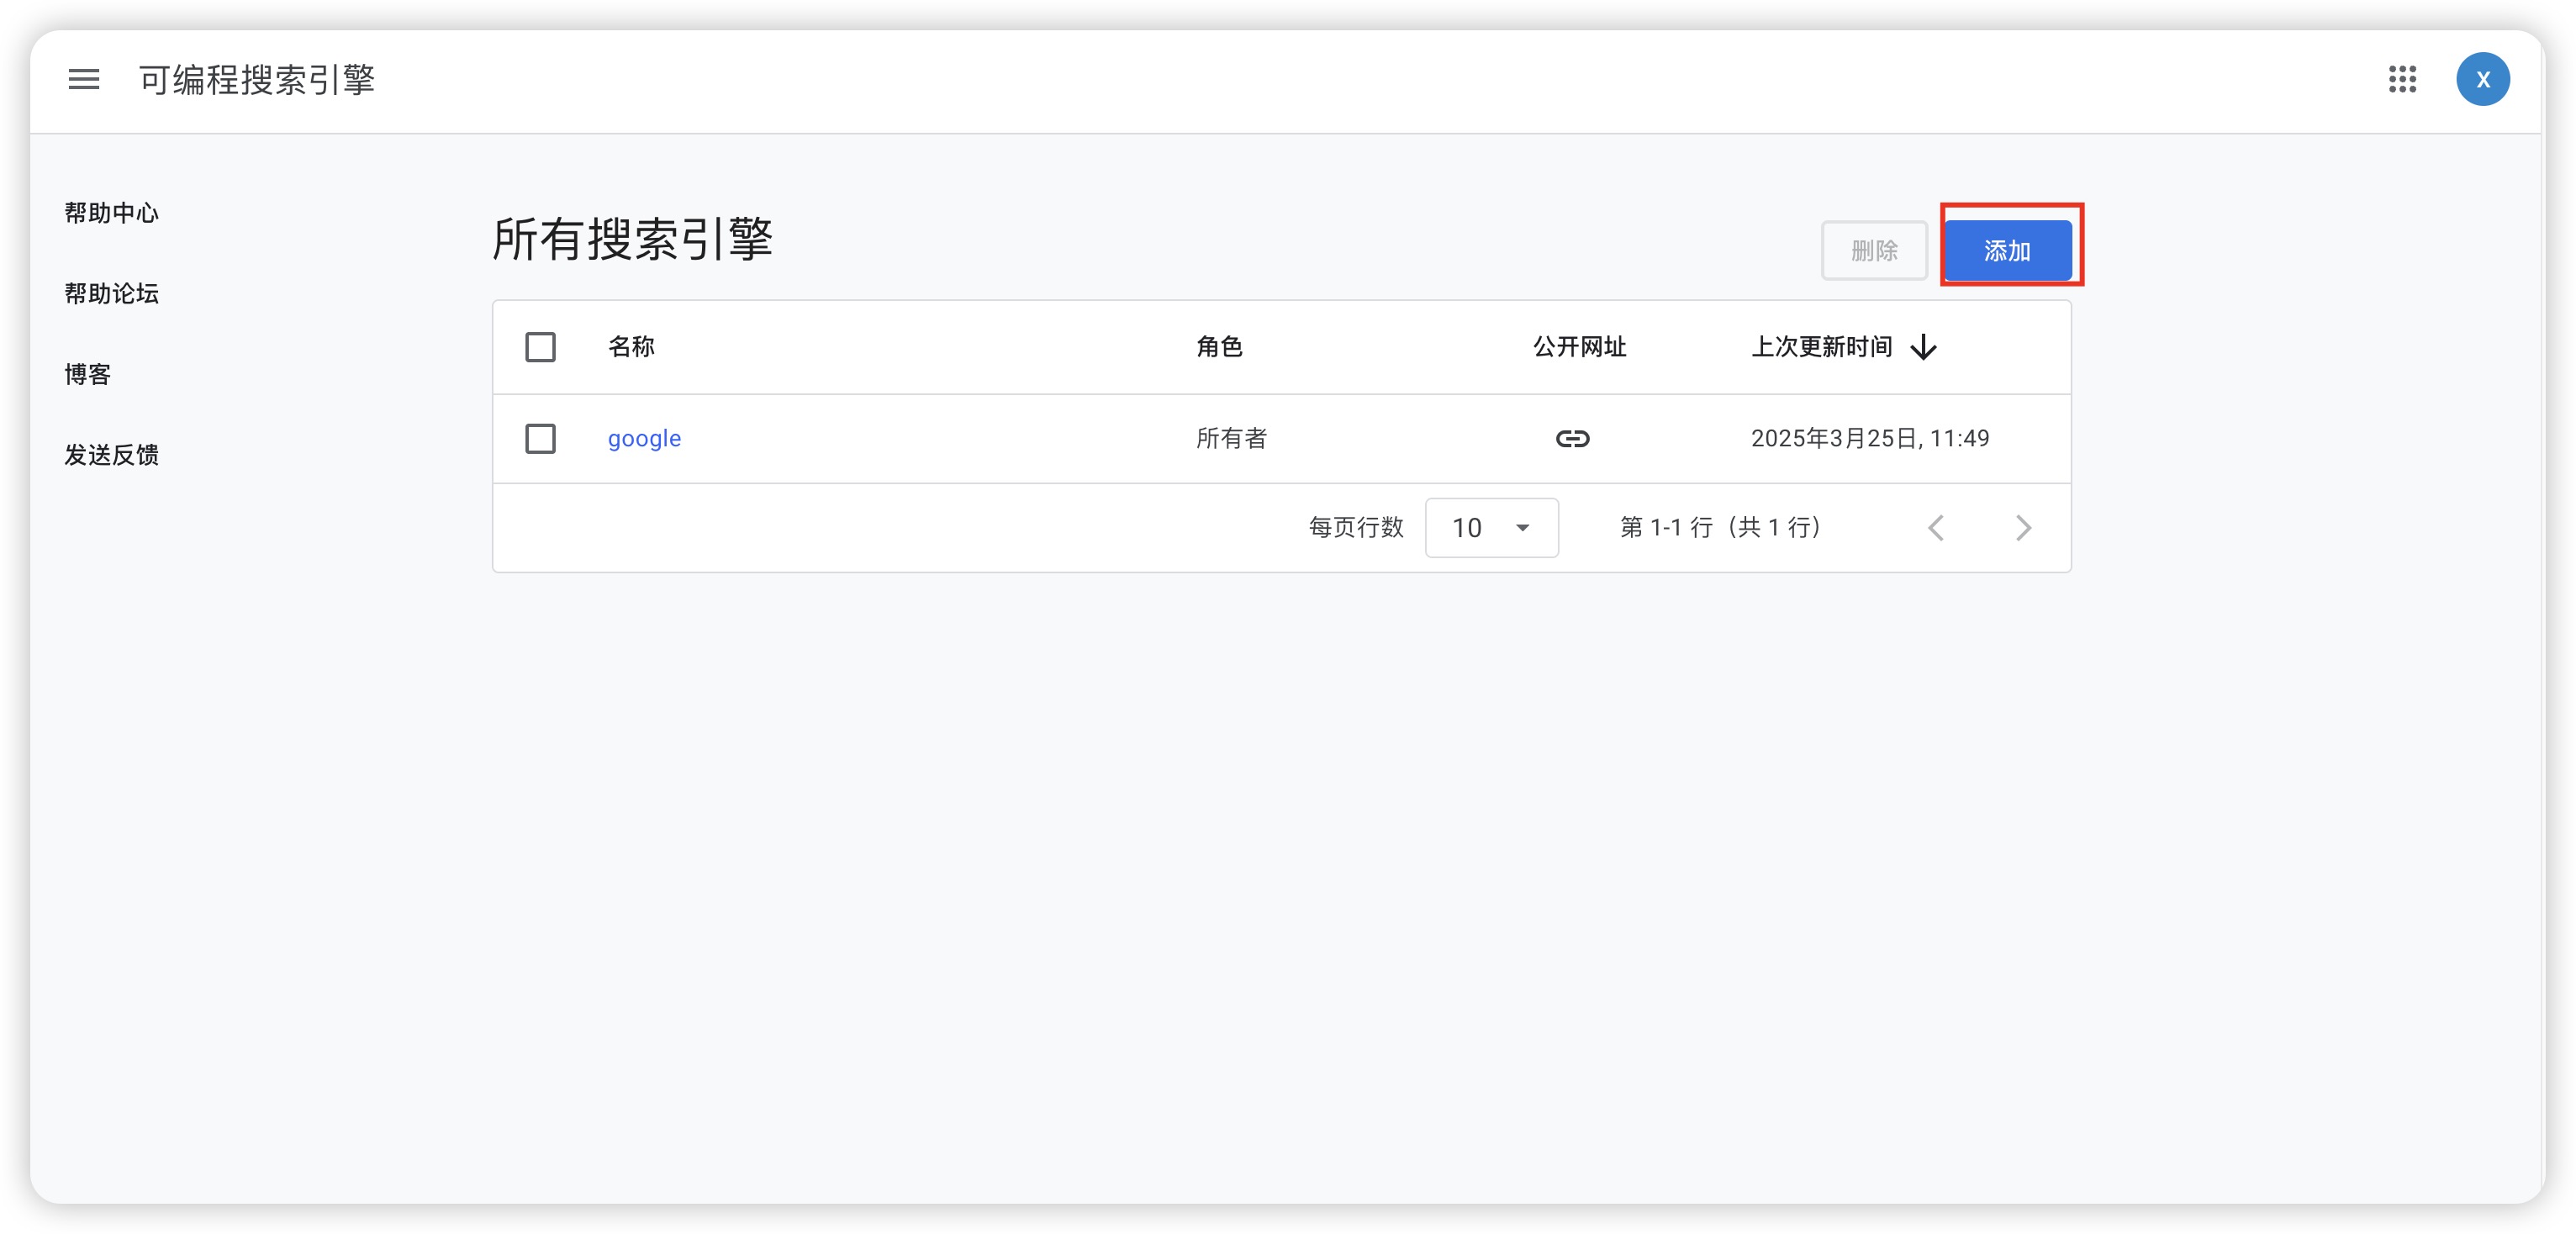The image size is (2576, 1234).
Task: Click the 上次更新时间 column header
Action: coord(1821,347)
